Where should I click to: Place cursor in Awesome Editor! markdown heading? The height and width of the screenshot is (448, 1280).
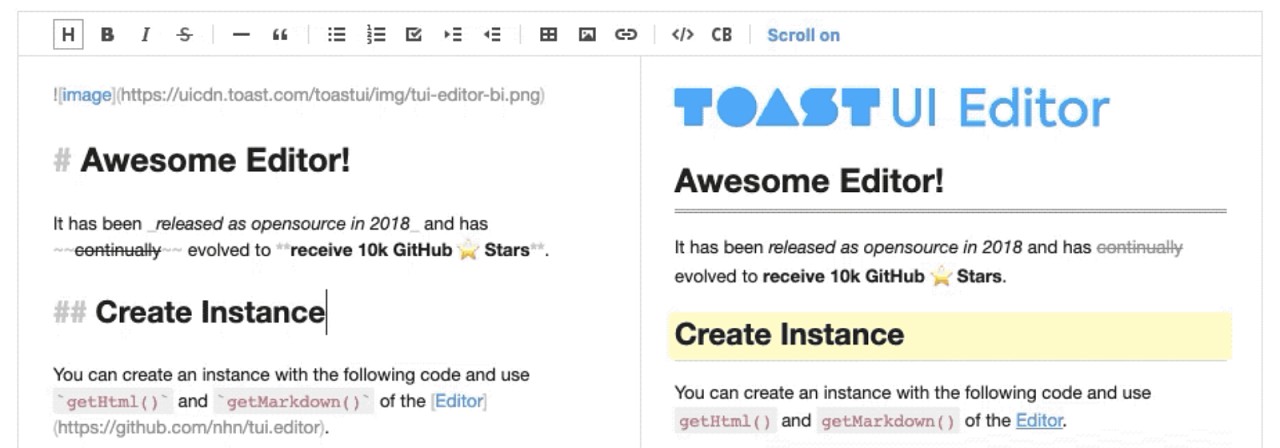pyautogui.click(x=215, y=161)
